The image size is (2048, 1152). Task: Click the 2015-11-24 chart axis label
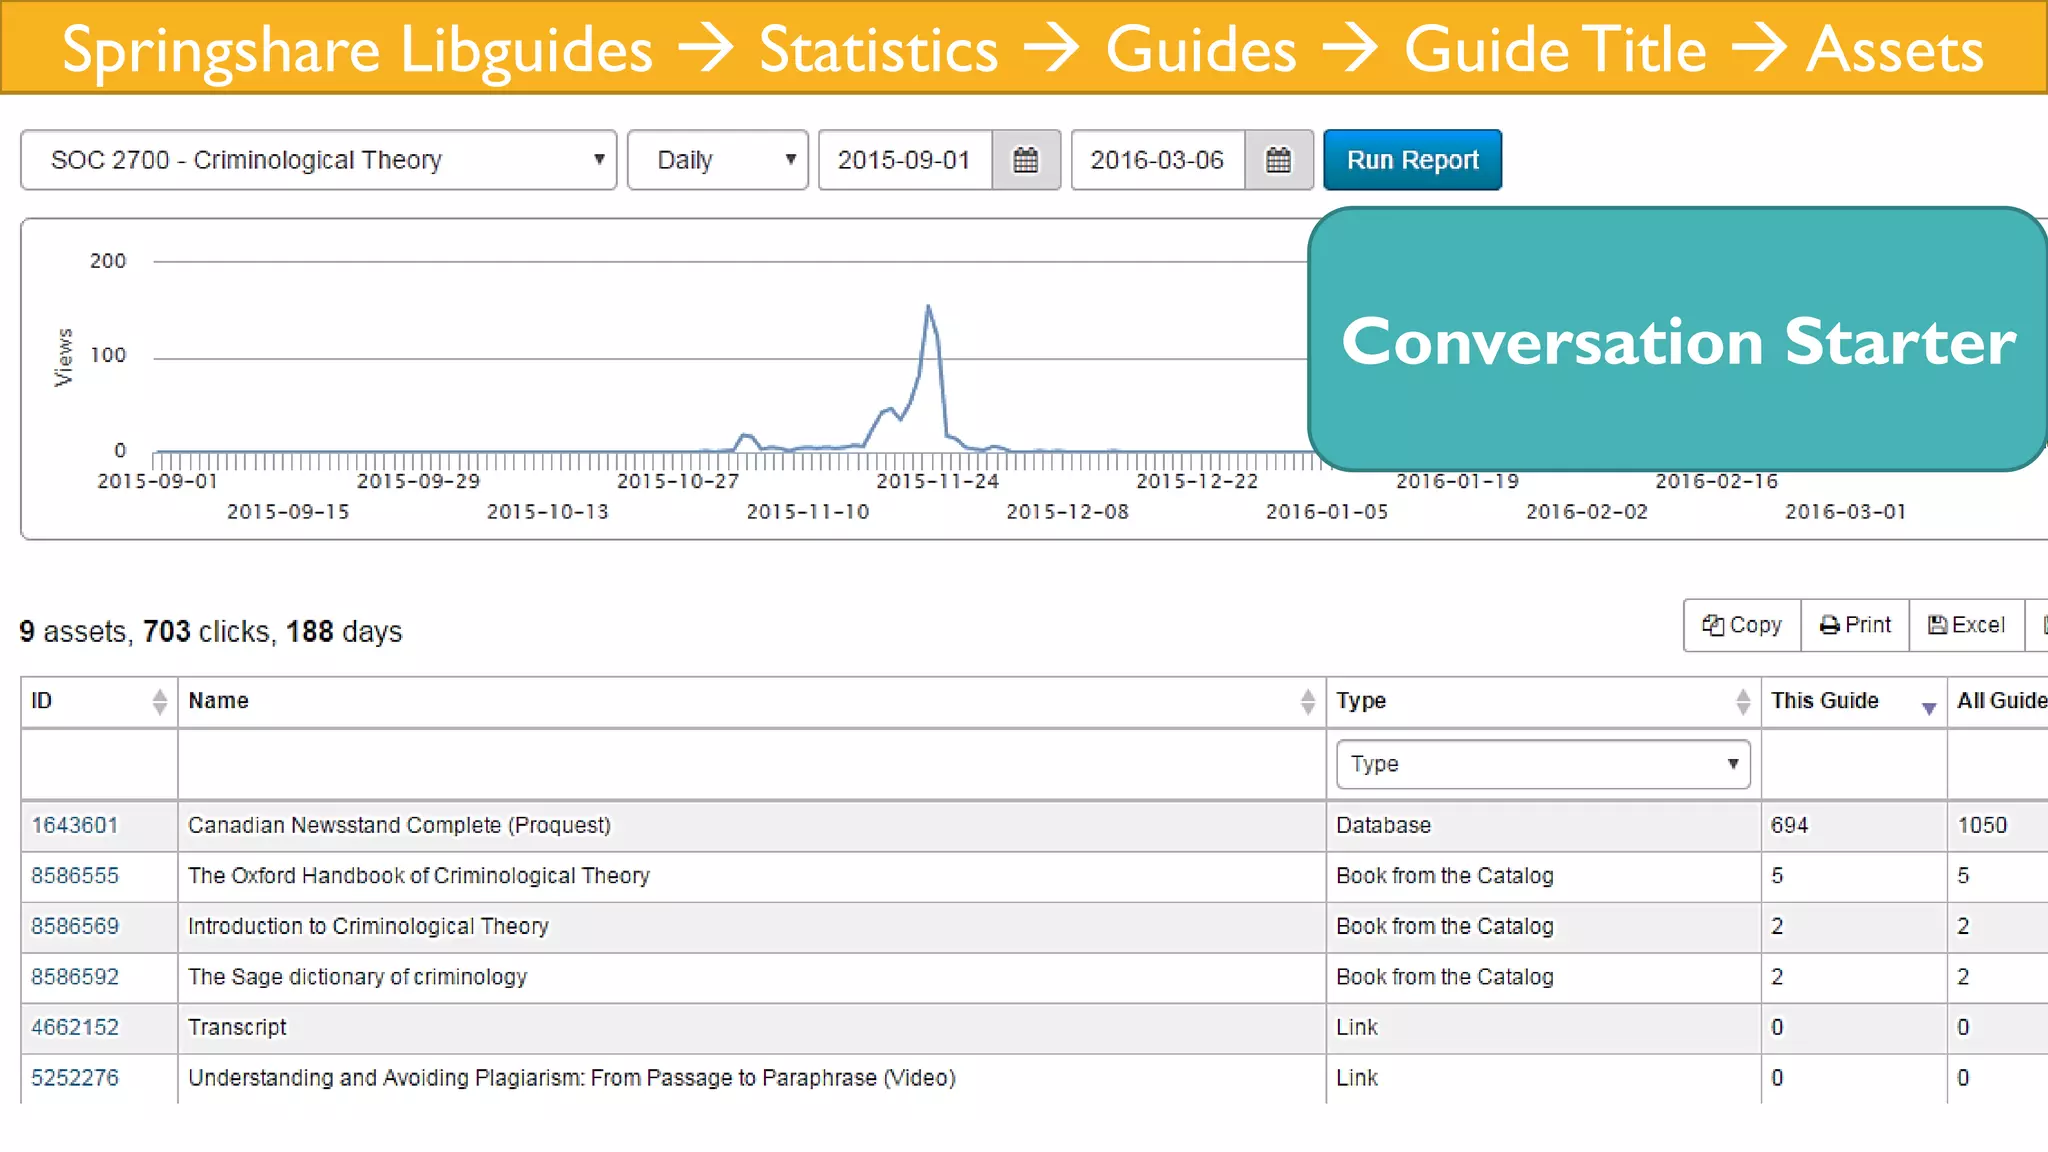tap(937, 482)
